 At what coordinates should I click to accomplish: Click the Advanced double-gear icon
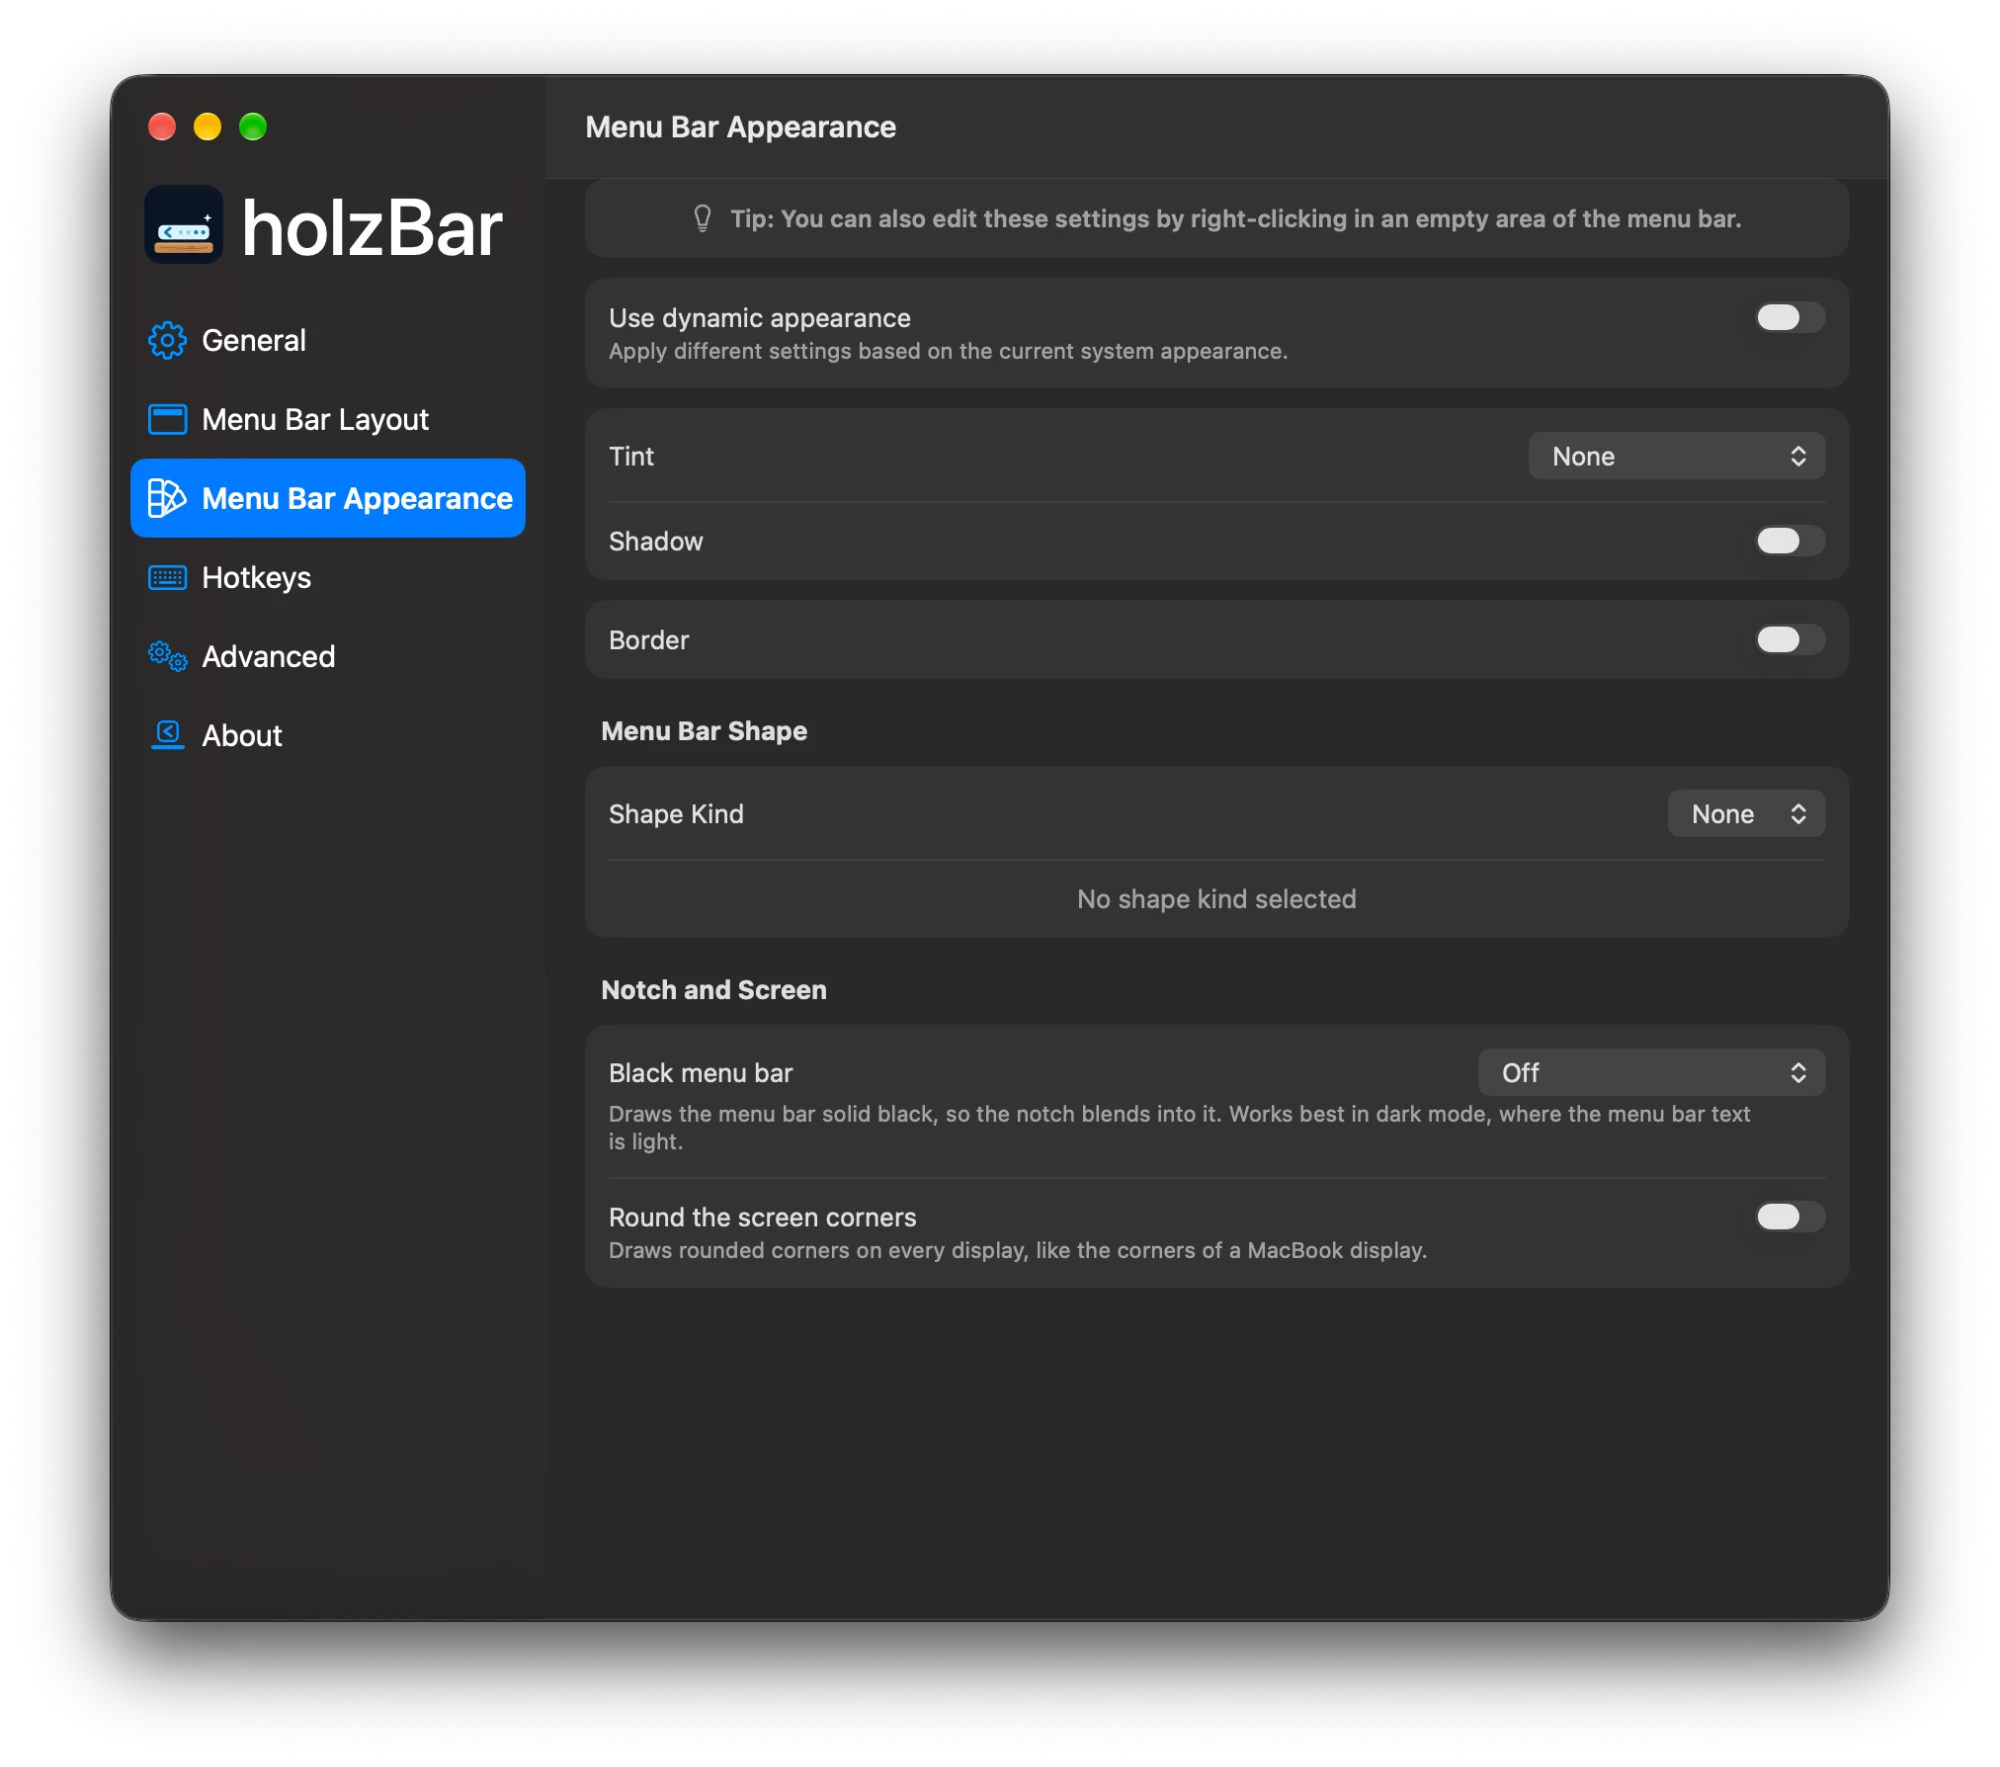[167, 657]
